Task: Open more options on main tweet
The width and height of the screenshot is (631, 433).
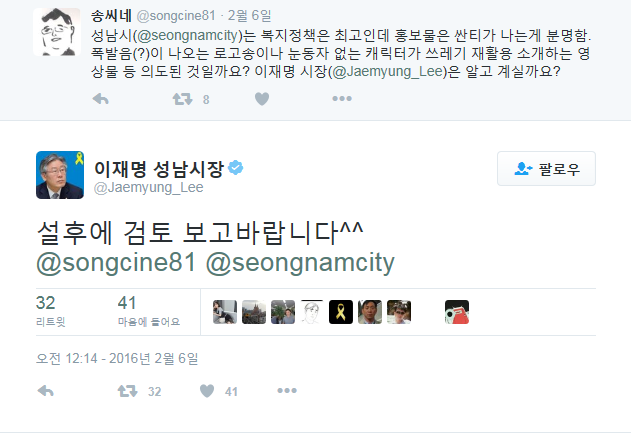Action: (287, 391)
